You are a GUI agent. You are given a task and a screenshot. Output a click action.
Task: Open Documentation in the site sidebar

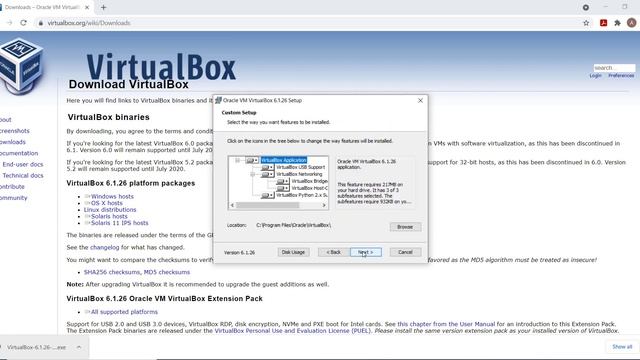coord(19,153)
